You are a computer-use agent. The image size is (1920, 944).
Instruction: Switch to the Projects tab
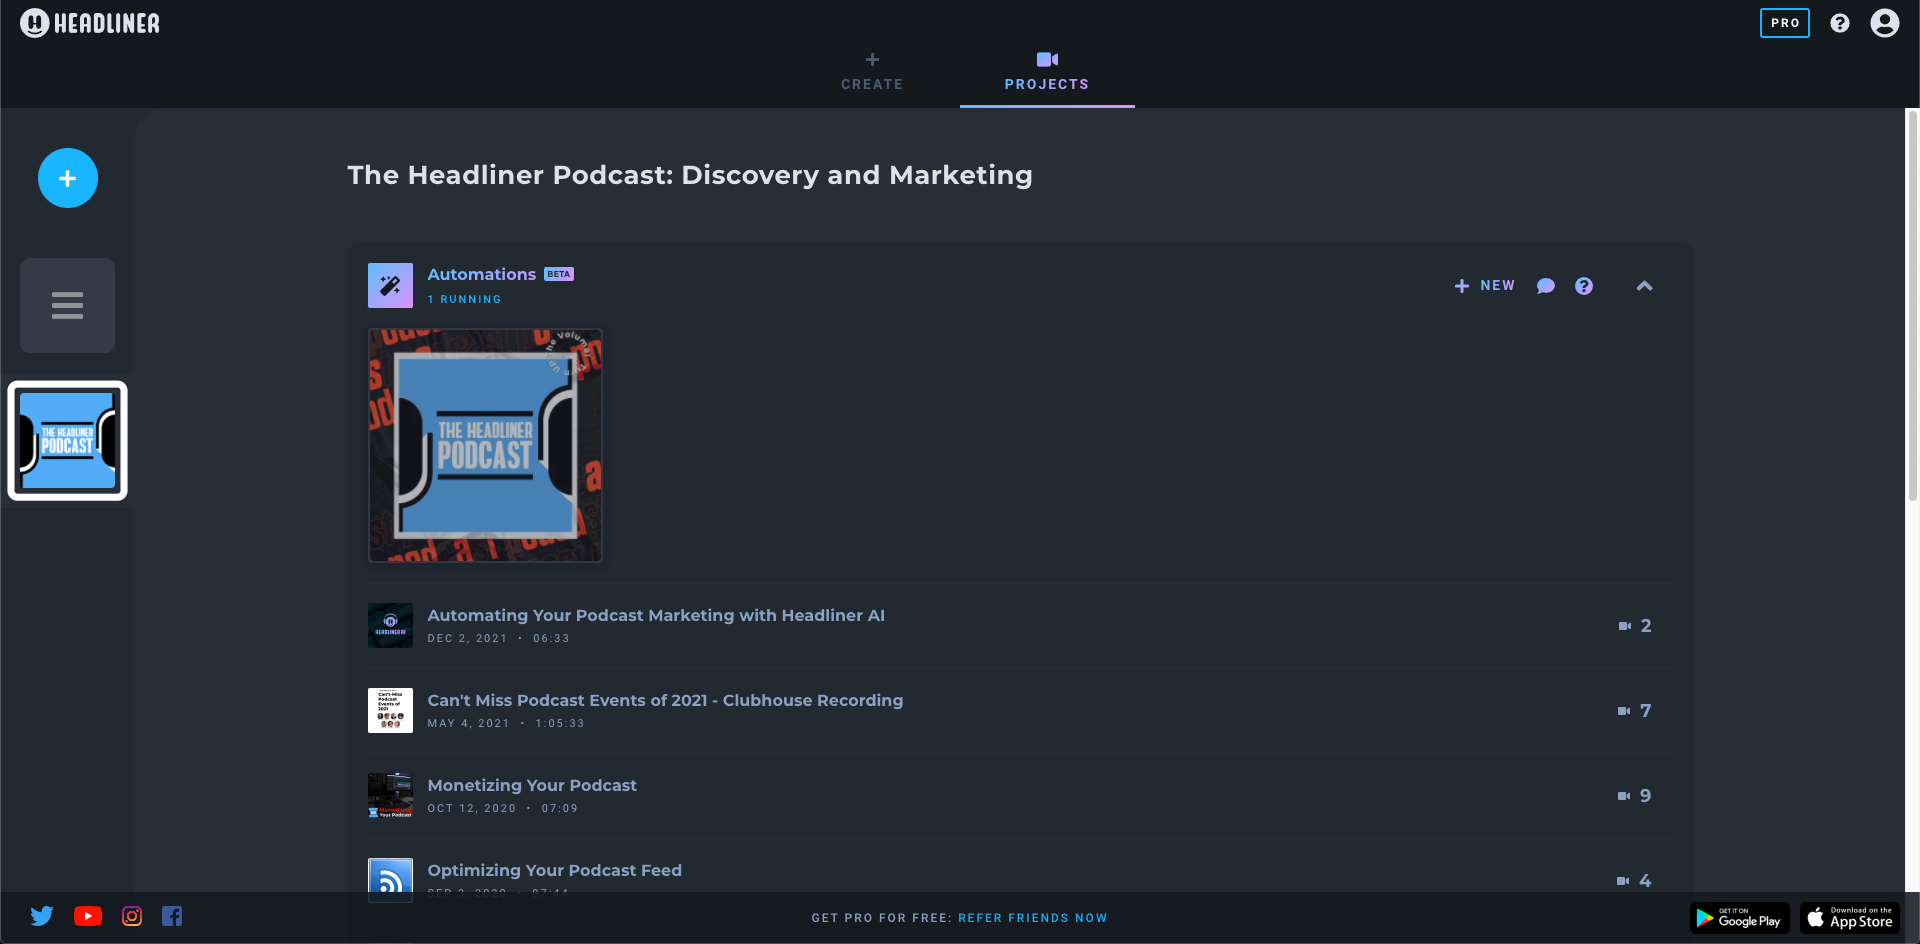(x=1047, y=72)
